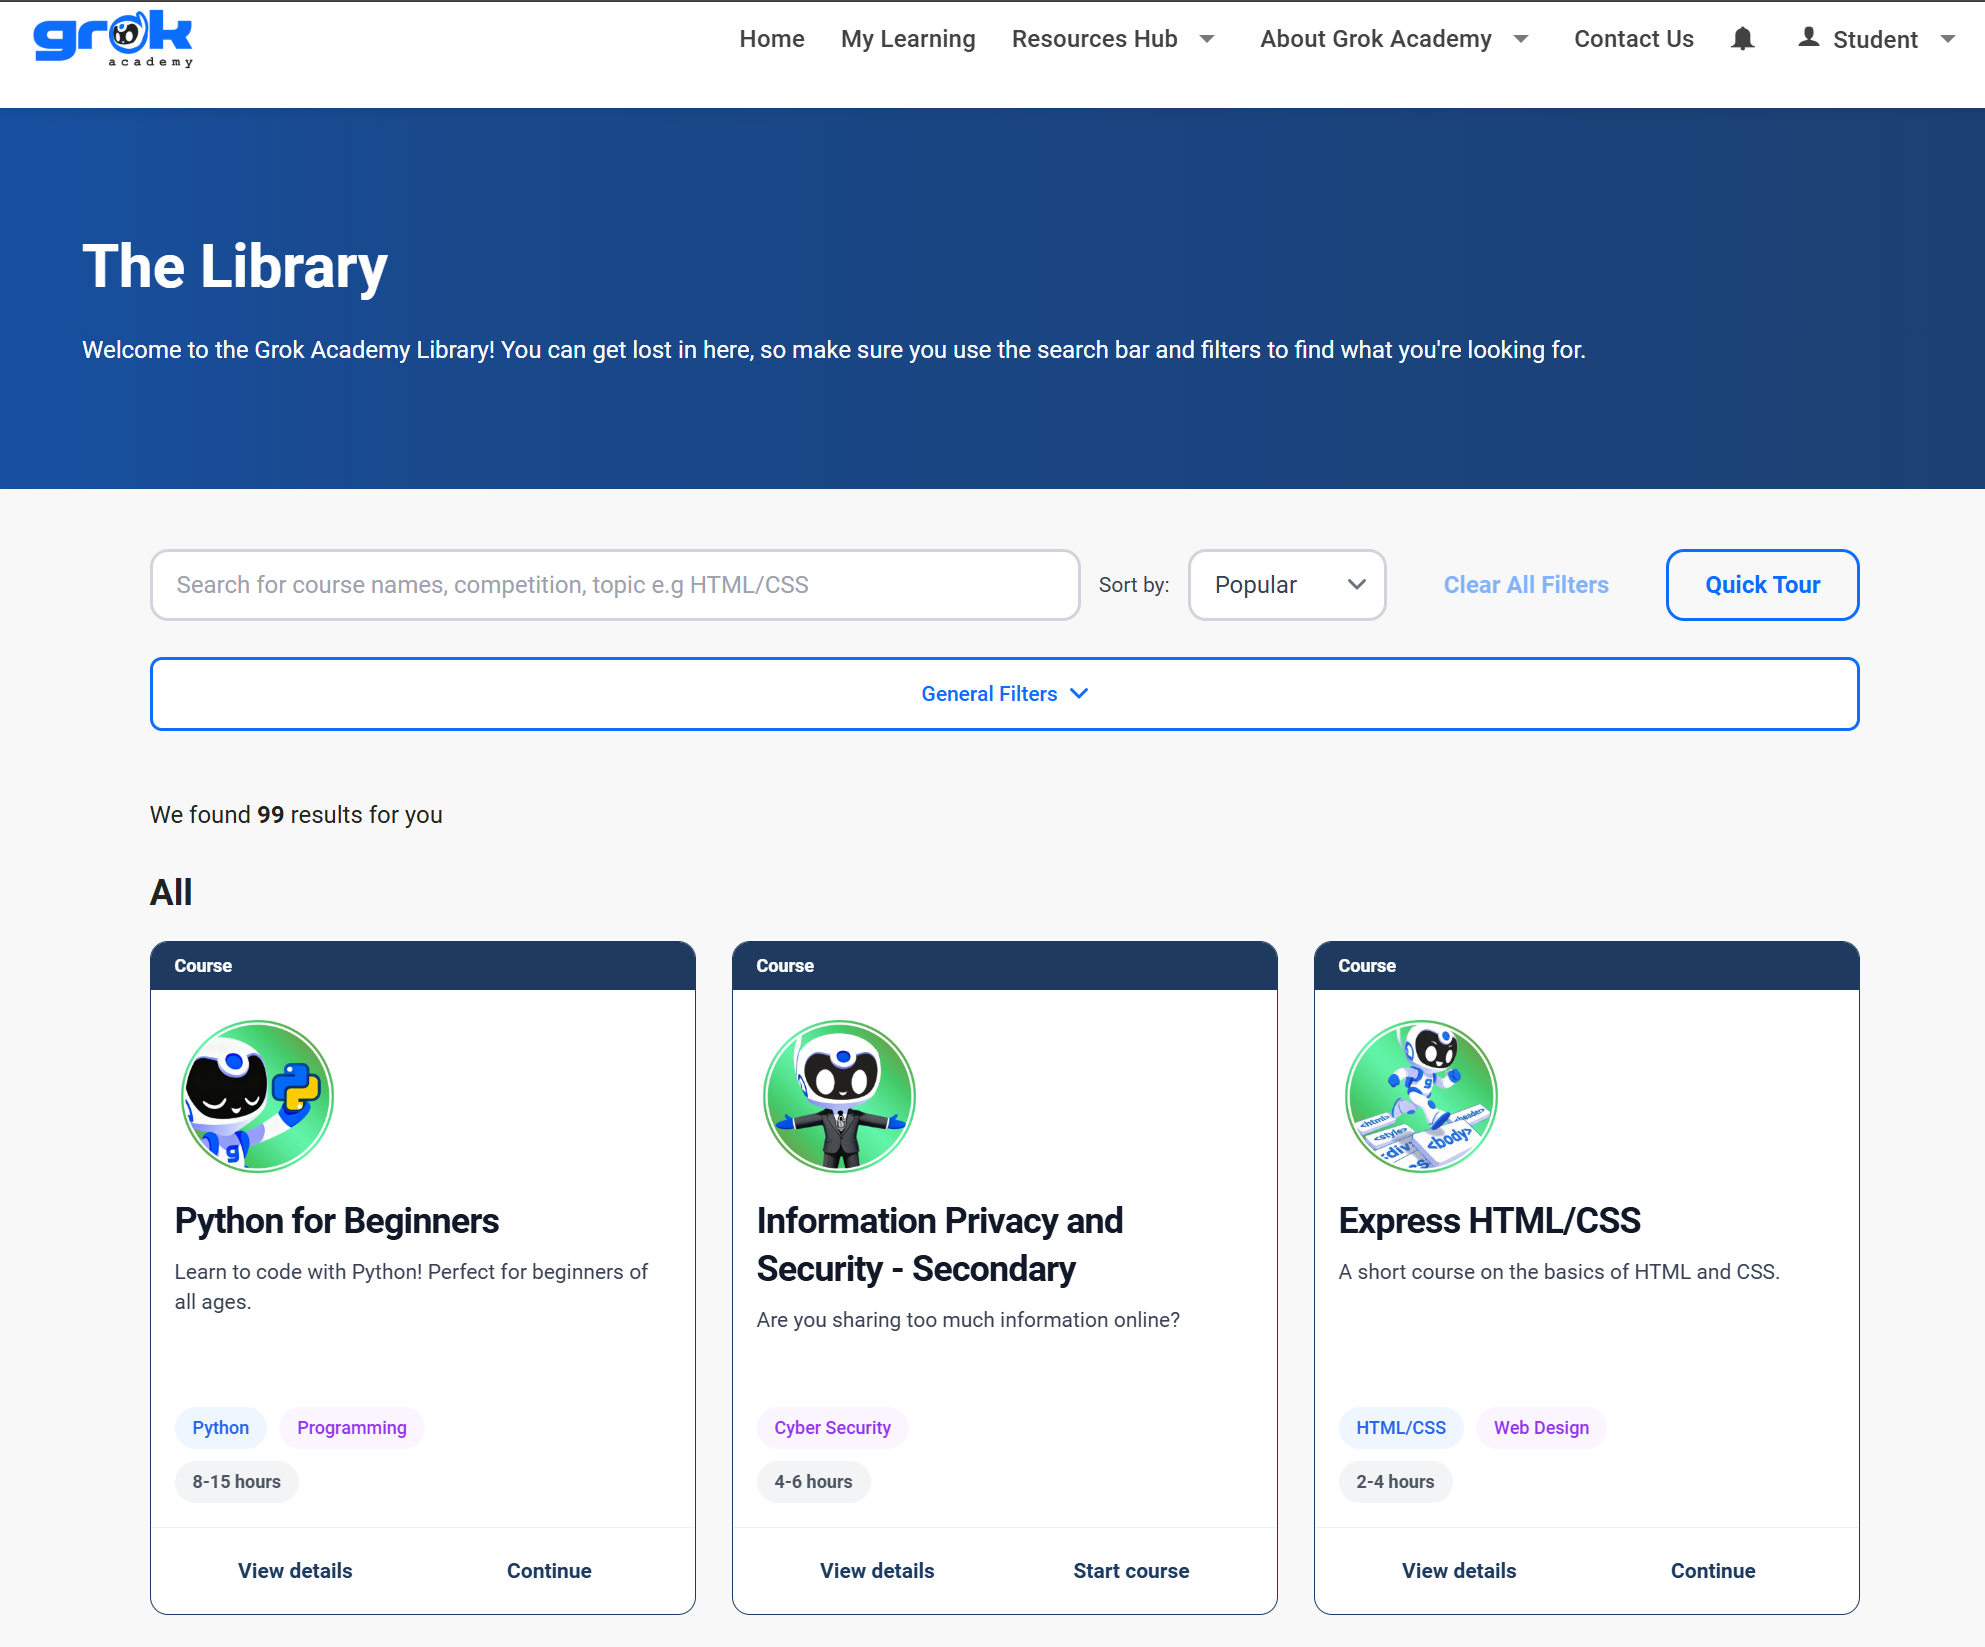This screenshot has height=1647, width=1985.
Task: Click the Grok Academy logo
Action: (x=113, y=39)
